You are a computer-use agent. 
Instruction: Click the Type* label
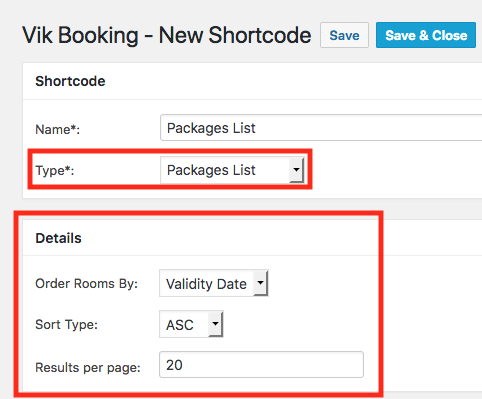(x=55, y=171)
